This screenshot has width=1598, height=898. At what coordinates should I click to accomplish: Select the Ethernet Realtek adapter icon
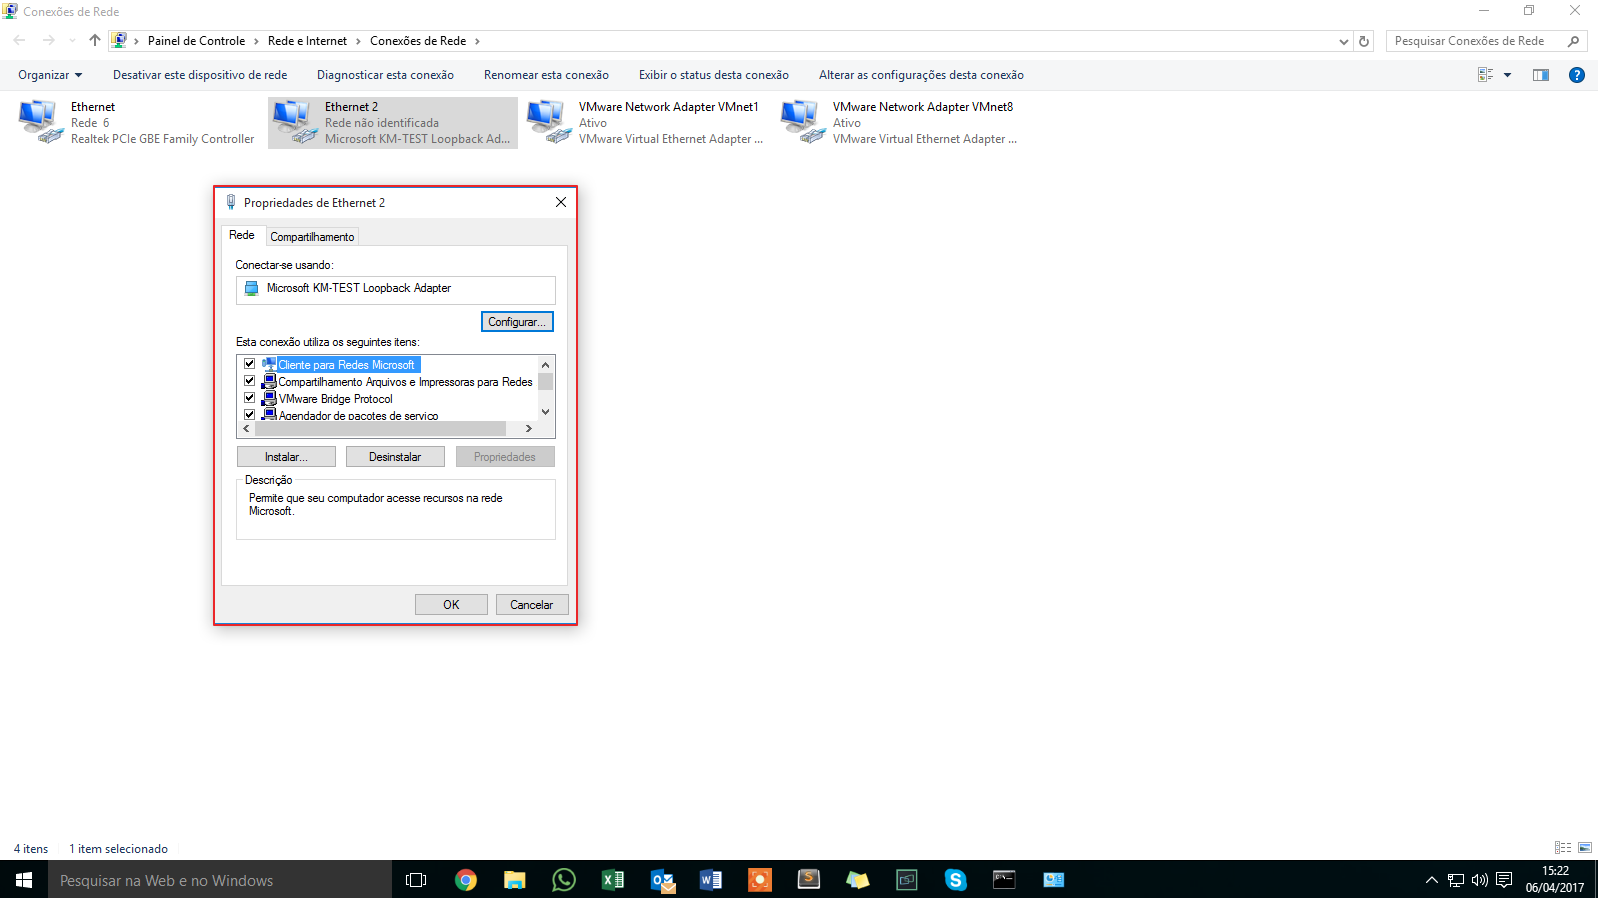(x=40, y=121)
